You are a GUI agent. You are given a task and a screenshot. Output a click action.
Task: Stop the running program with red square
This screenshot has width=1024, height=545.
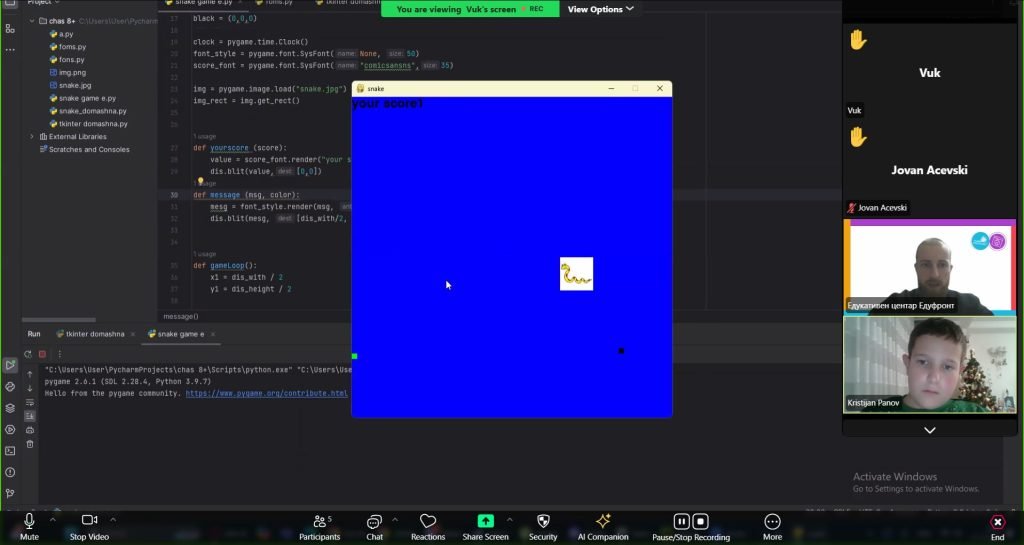coord(42,354)
